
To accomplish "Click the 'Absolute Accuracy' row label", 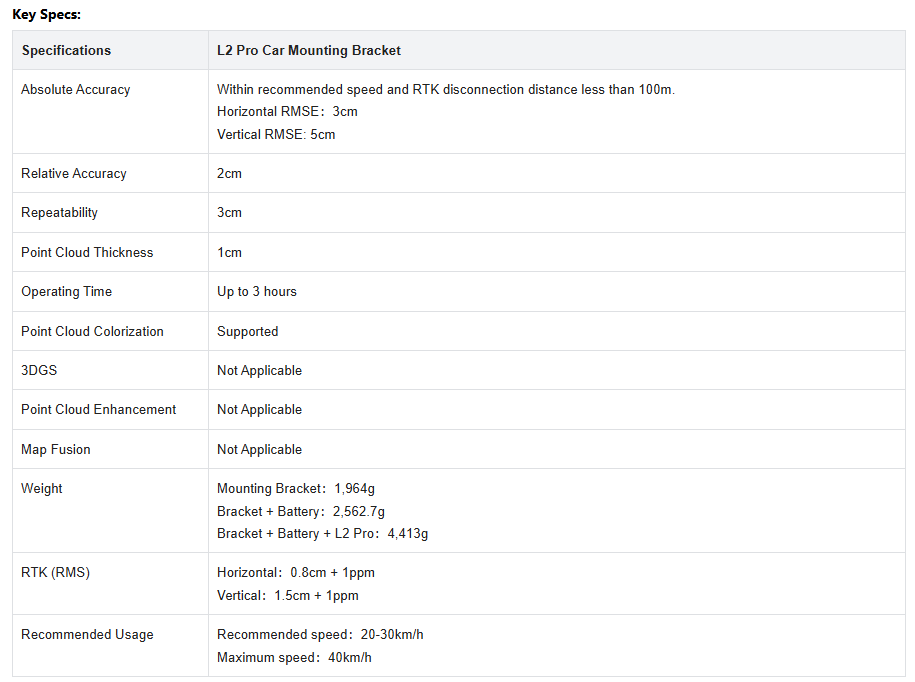I will (76, 90).
